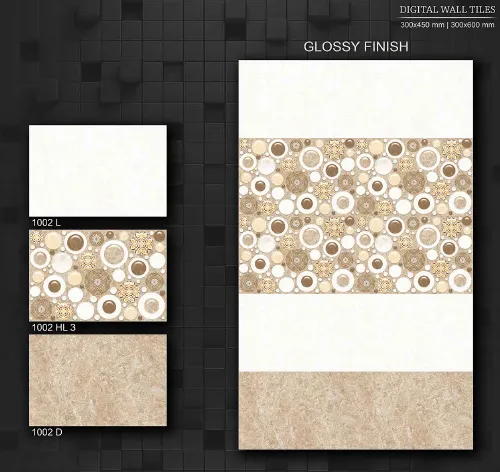Click the '300x450 mm' size text
Viewport: 500px width, 472px height.
click(422, 25)
